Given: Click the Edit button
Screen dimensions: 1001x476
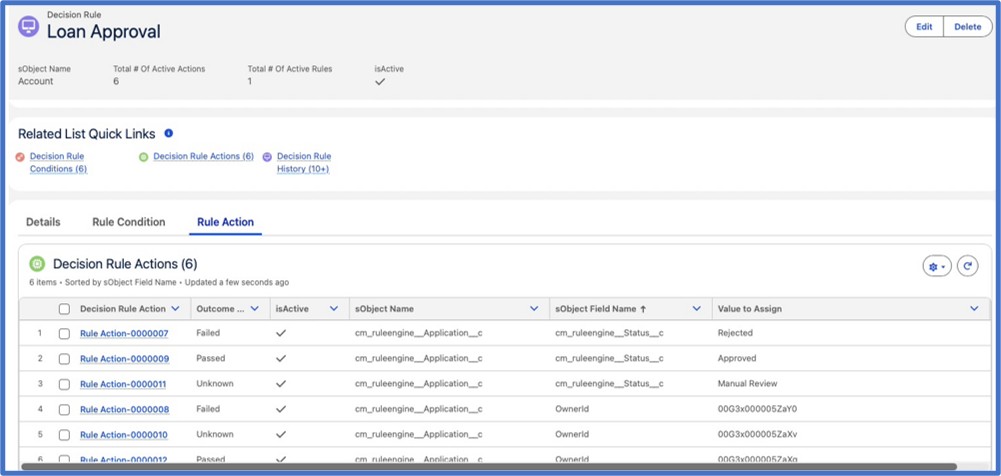Looking at the screenshot, I should point(924,27).
